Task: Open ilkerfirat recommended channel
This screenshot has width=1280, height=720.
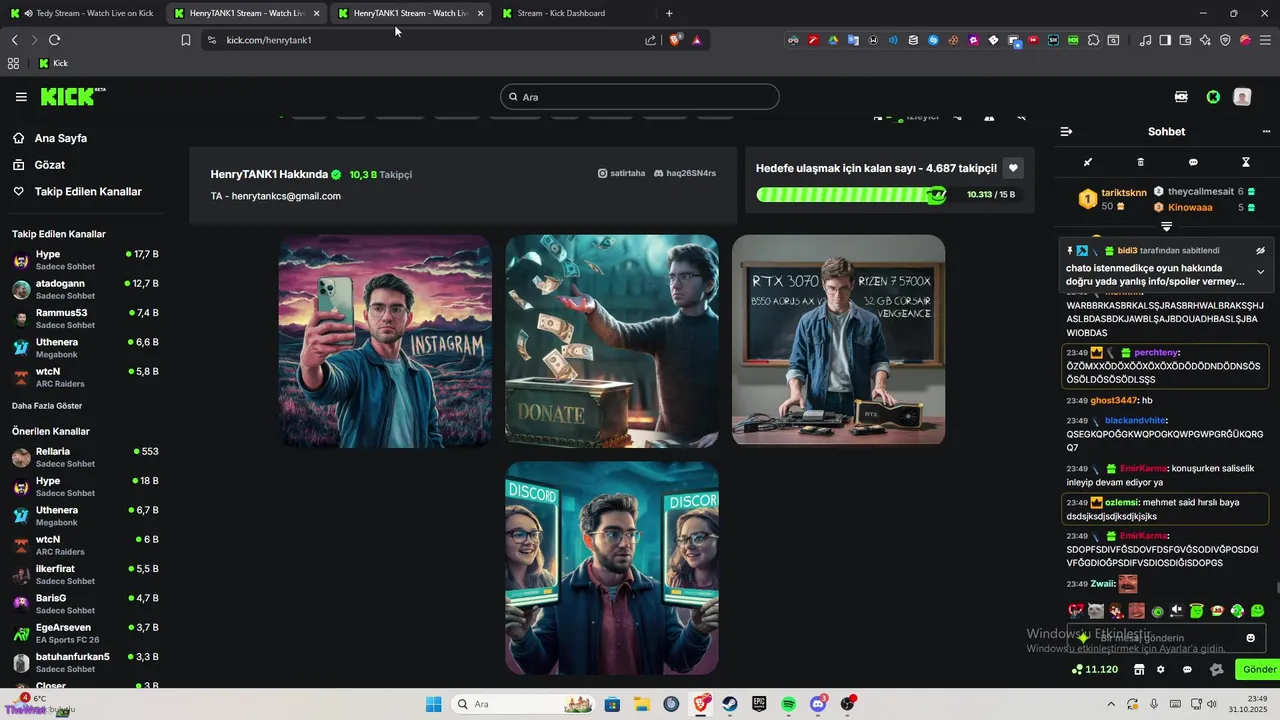Action: pos(85,574)
